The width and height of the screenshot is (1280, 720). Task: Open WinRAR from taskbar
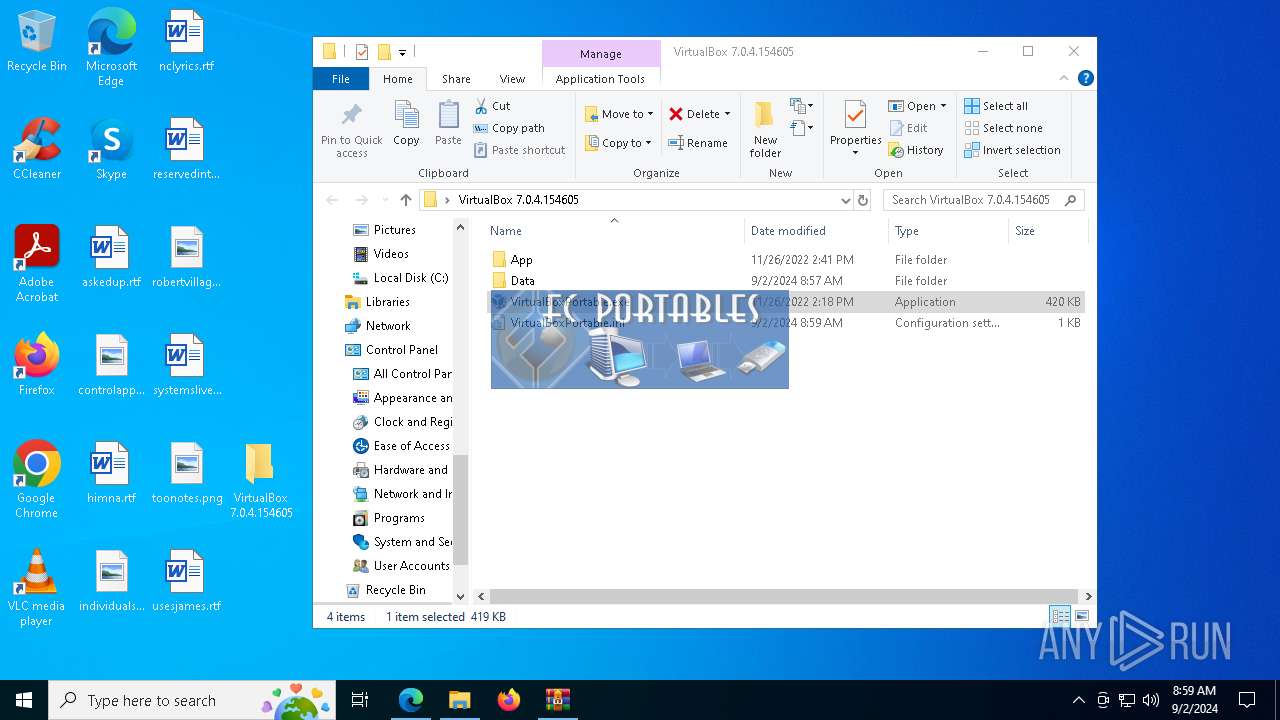click(x=557, y=700)
